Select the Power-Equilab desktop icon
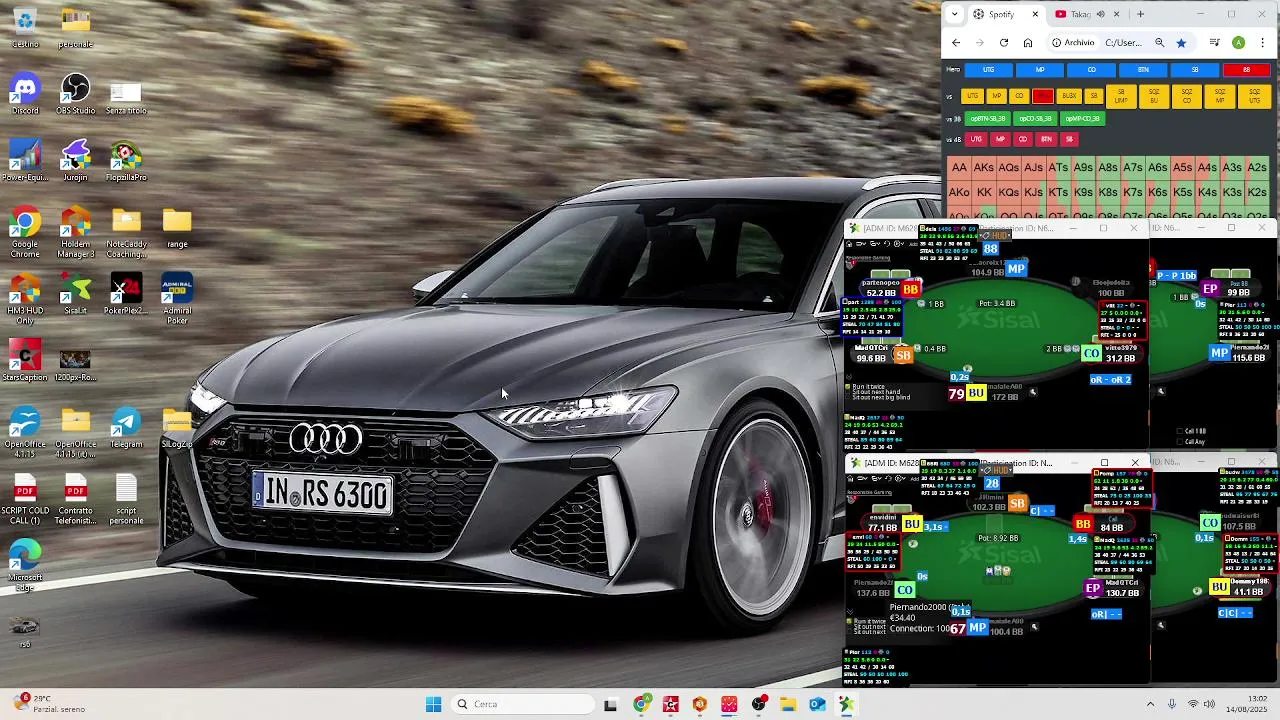Viewport: 1280px width, 720px height. tap(25, 162)
